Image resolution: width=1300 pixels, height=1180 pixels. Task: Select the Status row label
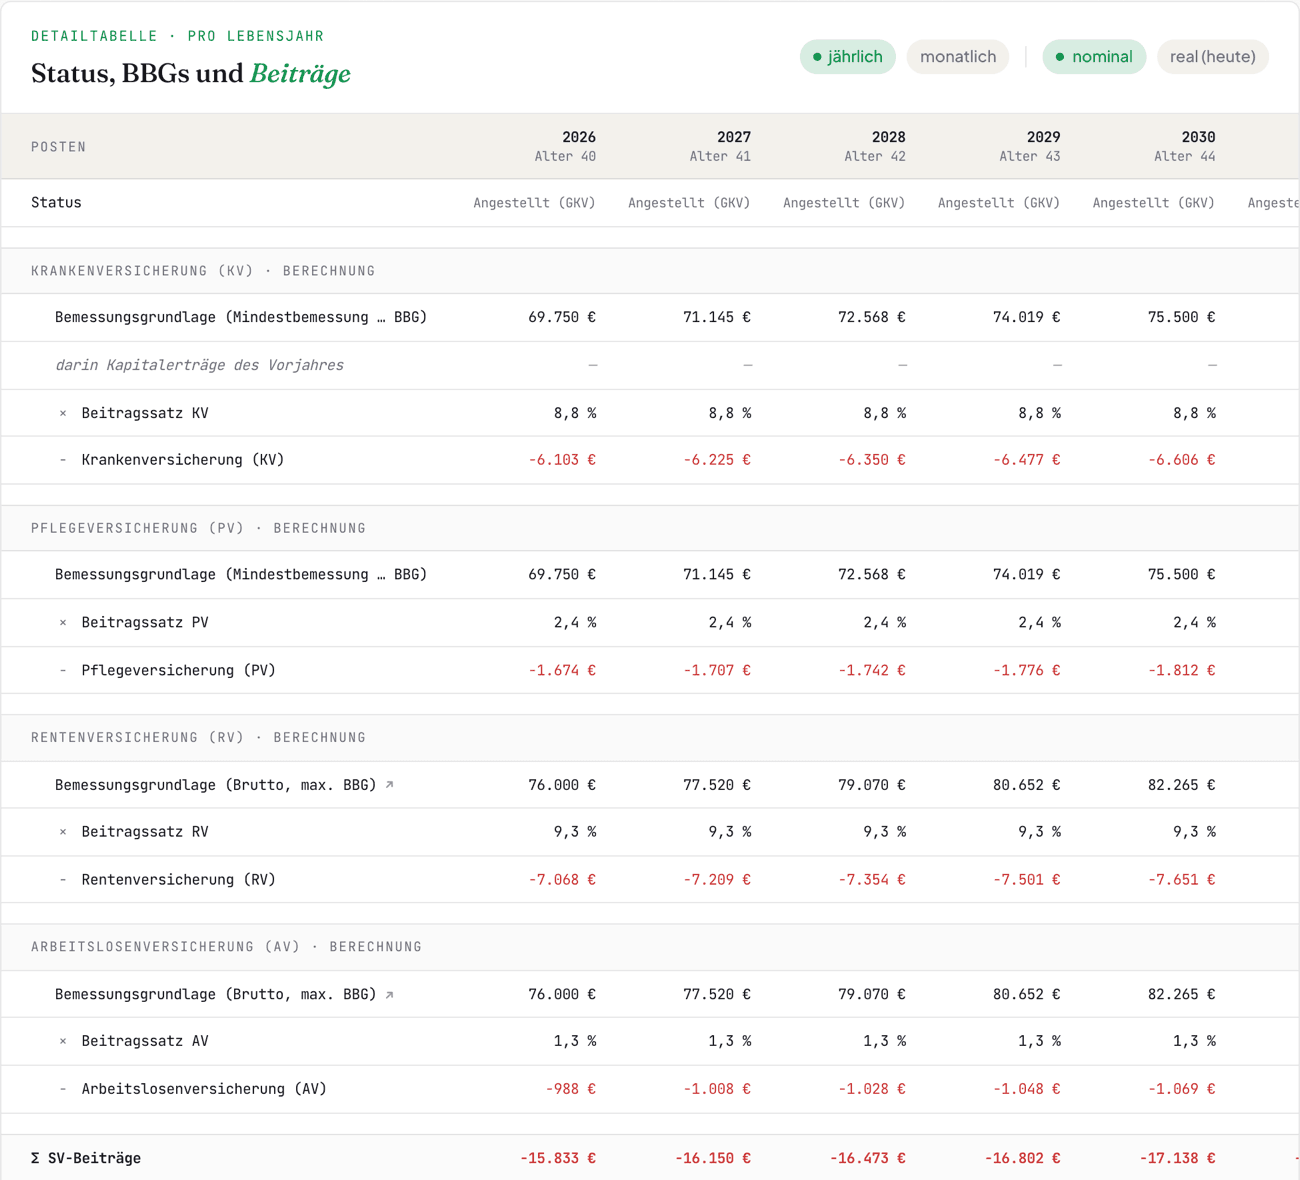tap(56, 203)
